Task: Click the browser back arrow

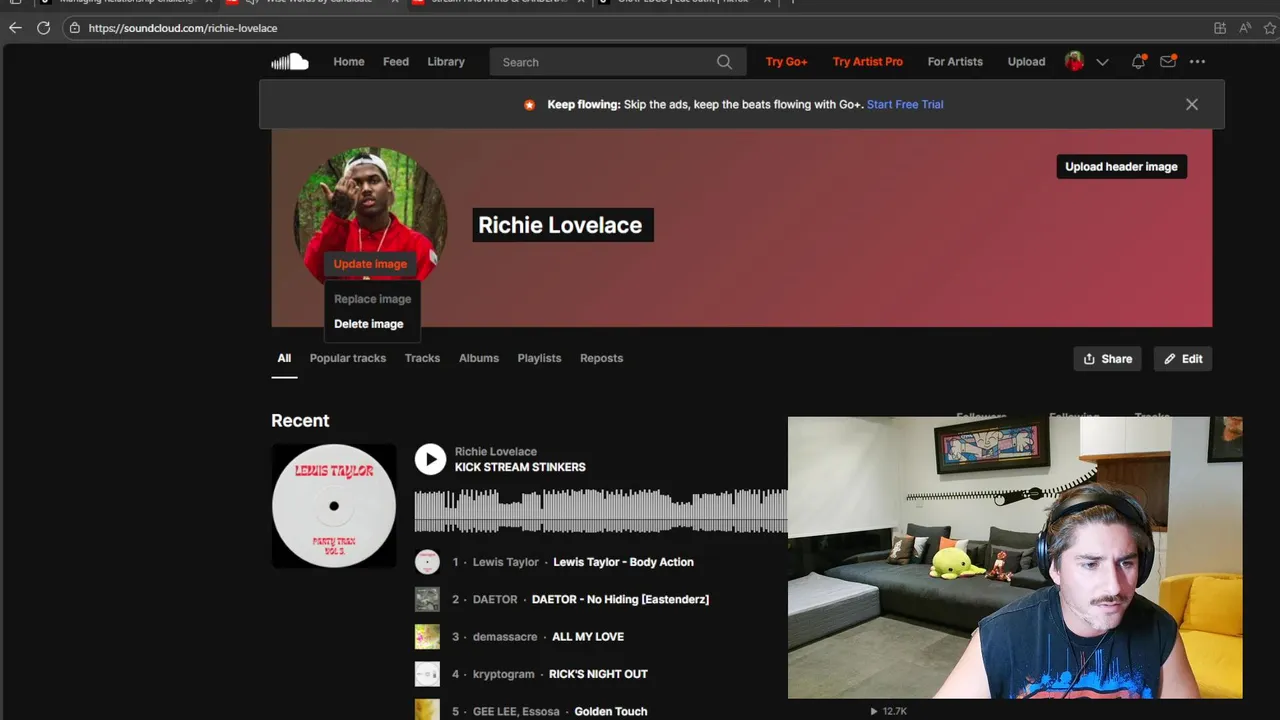Action: [15, 28]
